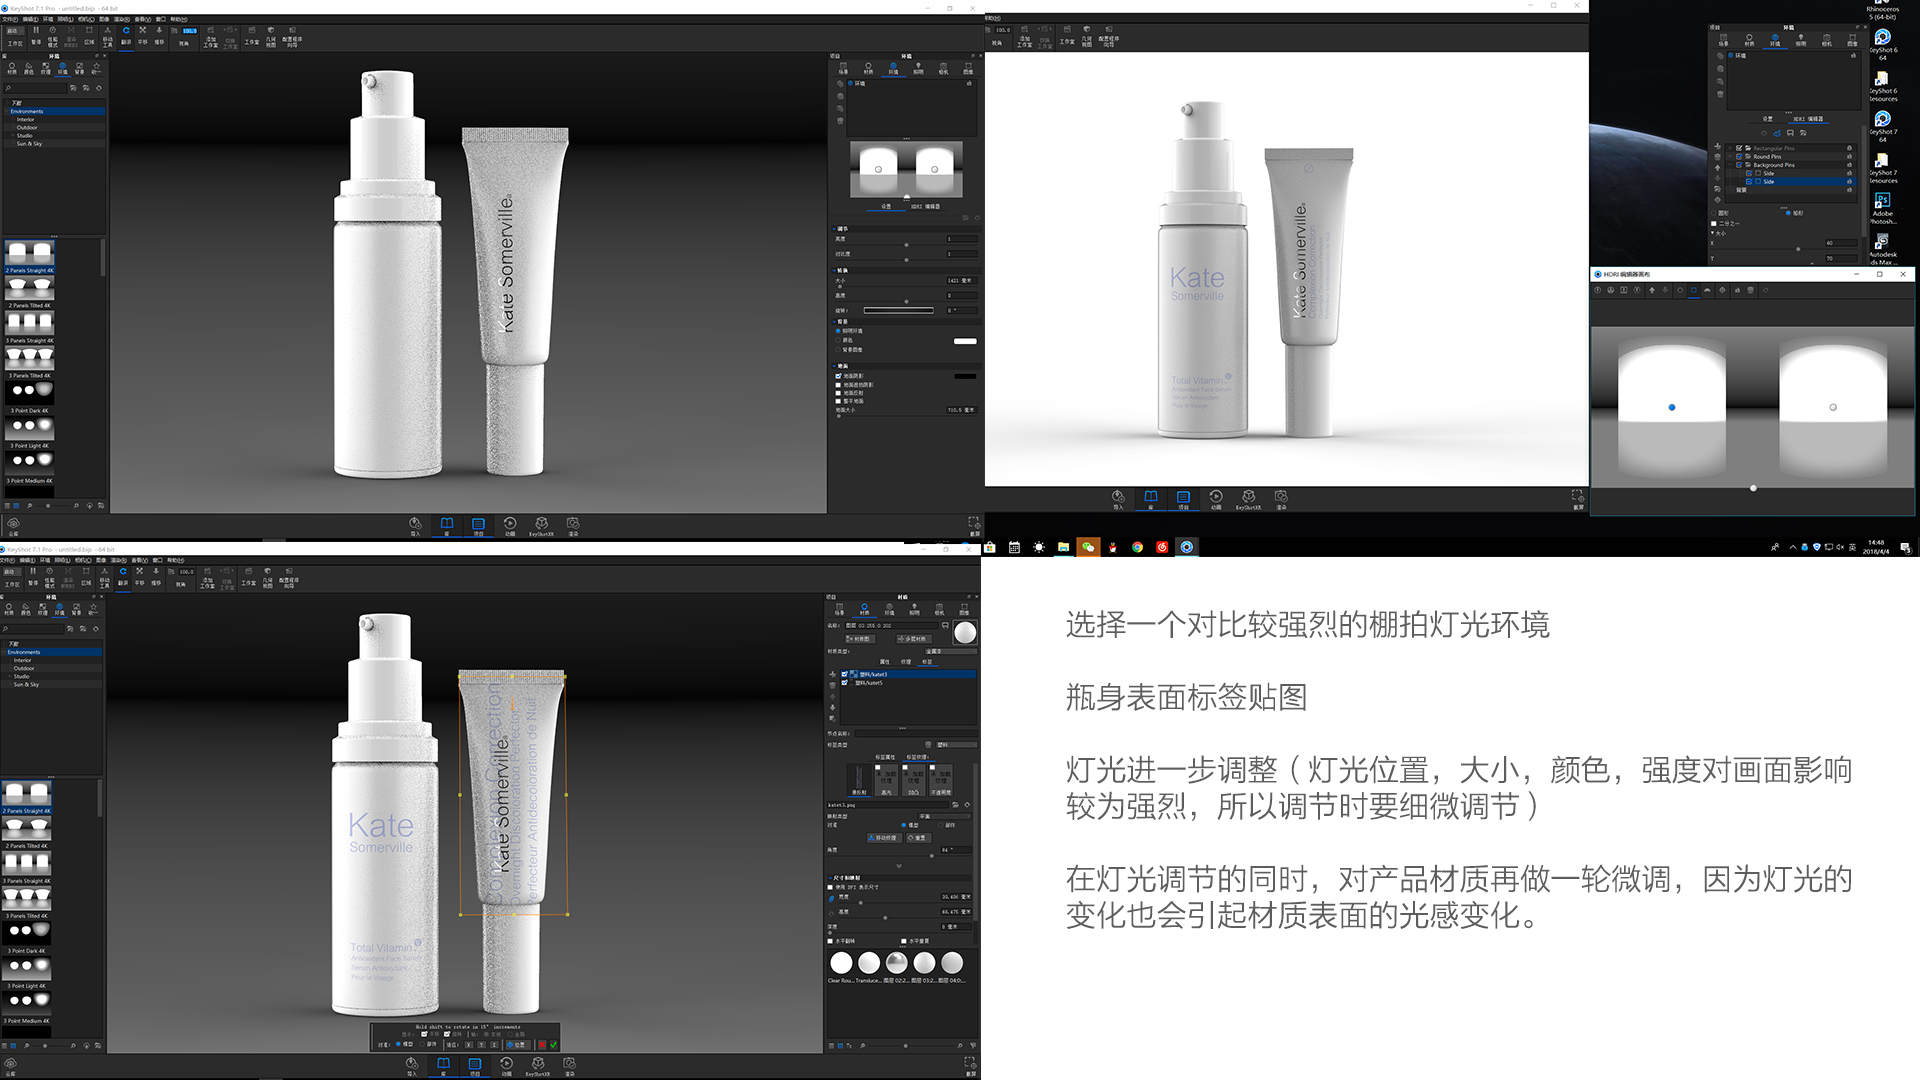Launch KeyShotXR from the bottom toolbar
The image size is (1920, 1080).
[x=540, y=522]
